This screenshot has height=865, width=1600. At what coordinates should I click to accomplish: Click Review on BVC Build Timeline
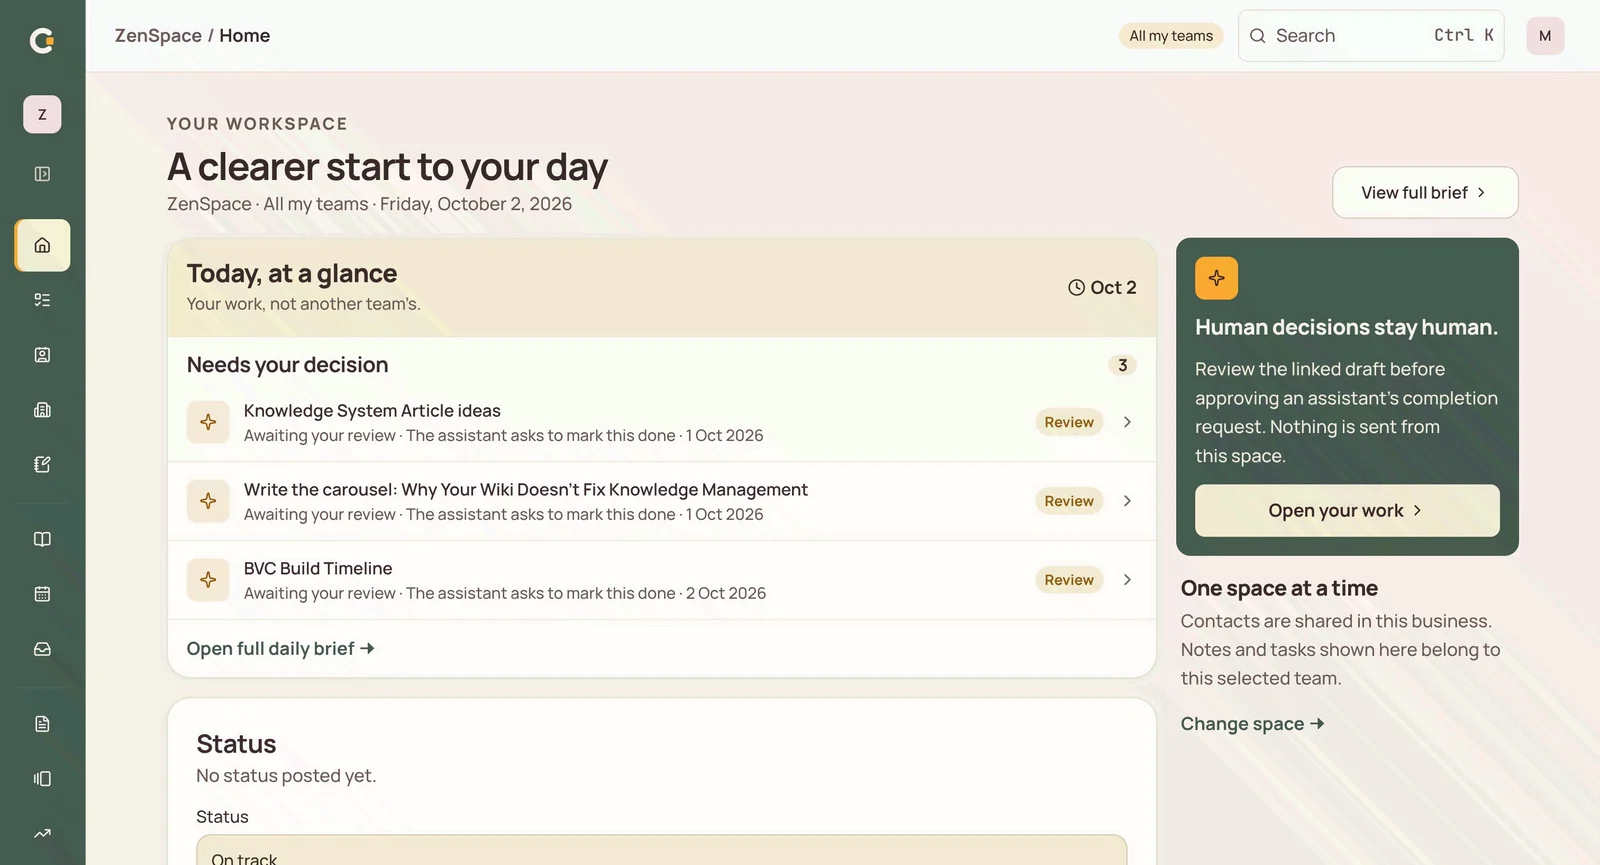click(1069, 580)
